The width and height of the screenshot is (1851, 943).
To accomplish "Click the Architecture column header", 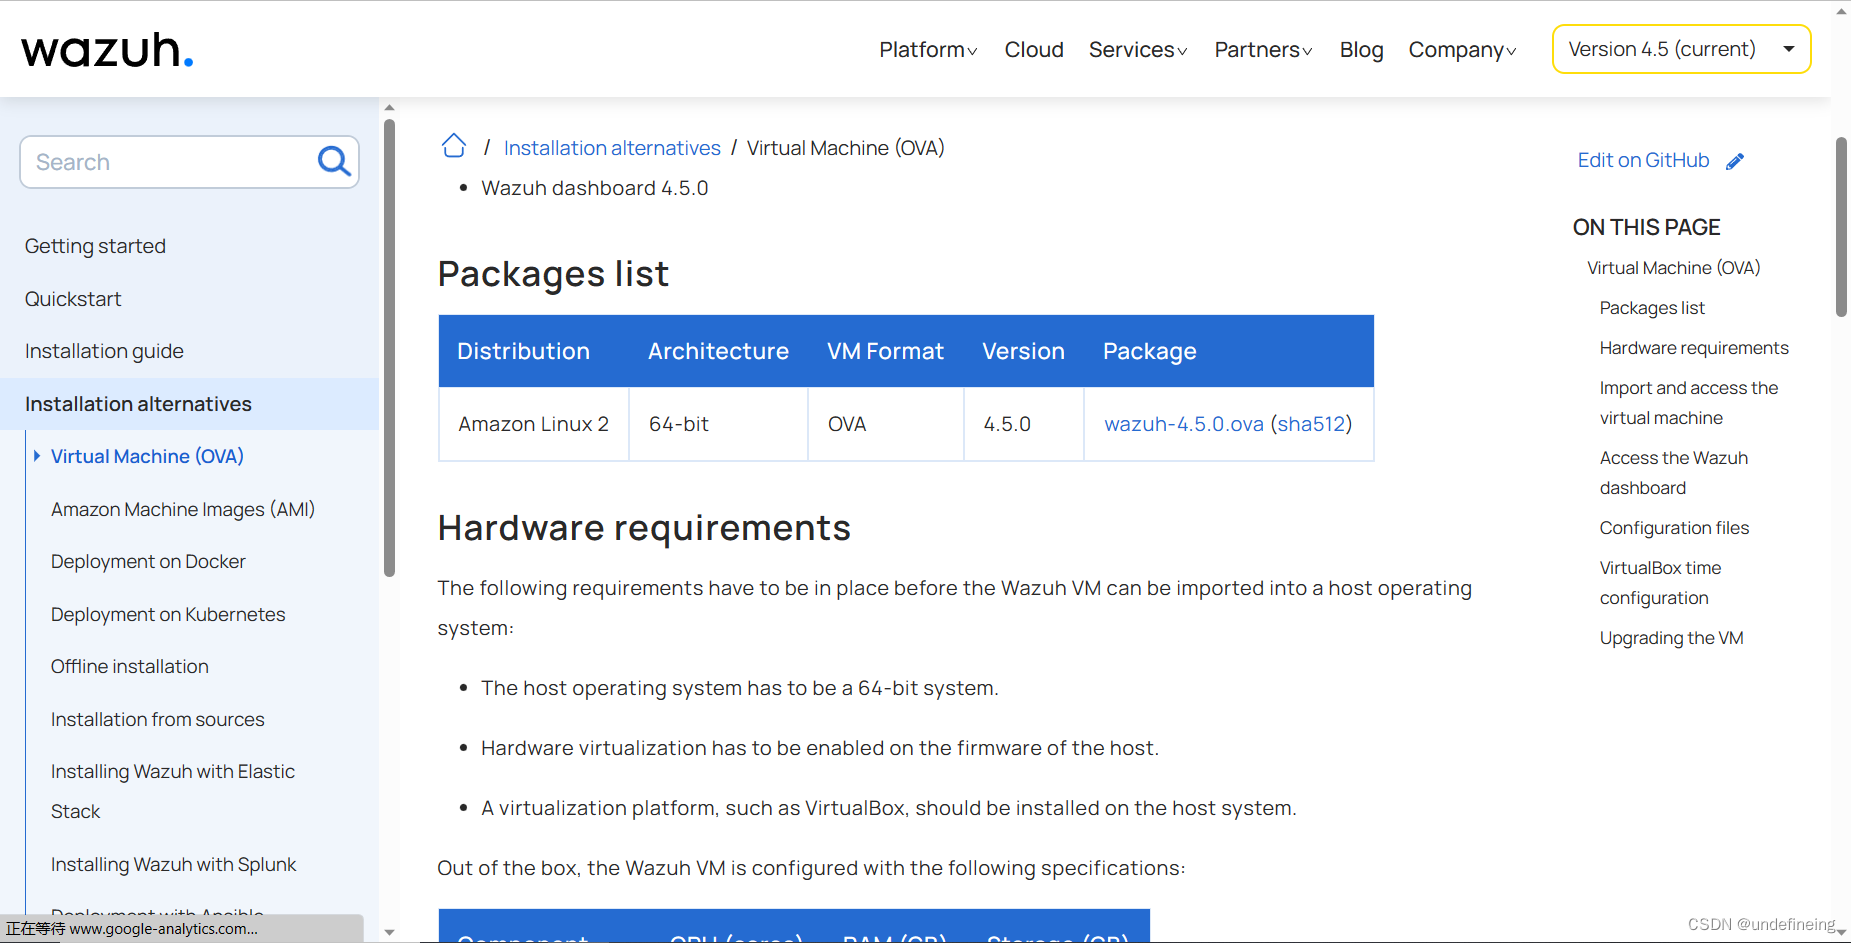I will (x=718, y=351).
